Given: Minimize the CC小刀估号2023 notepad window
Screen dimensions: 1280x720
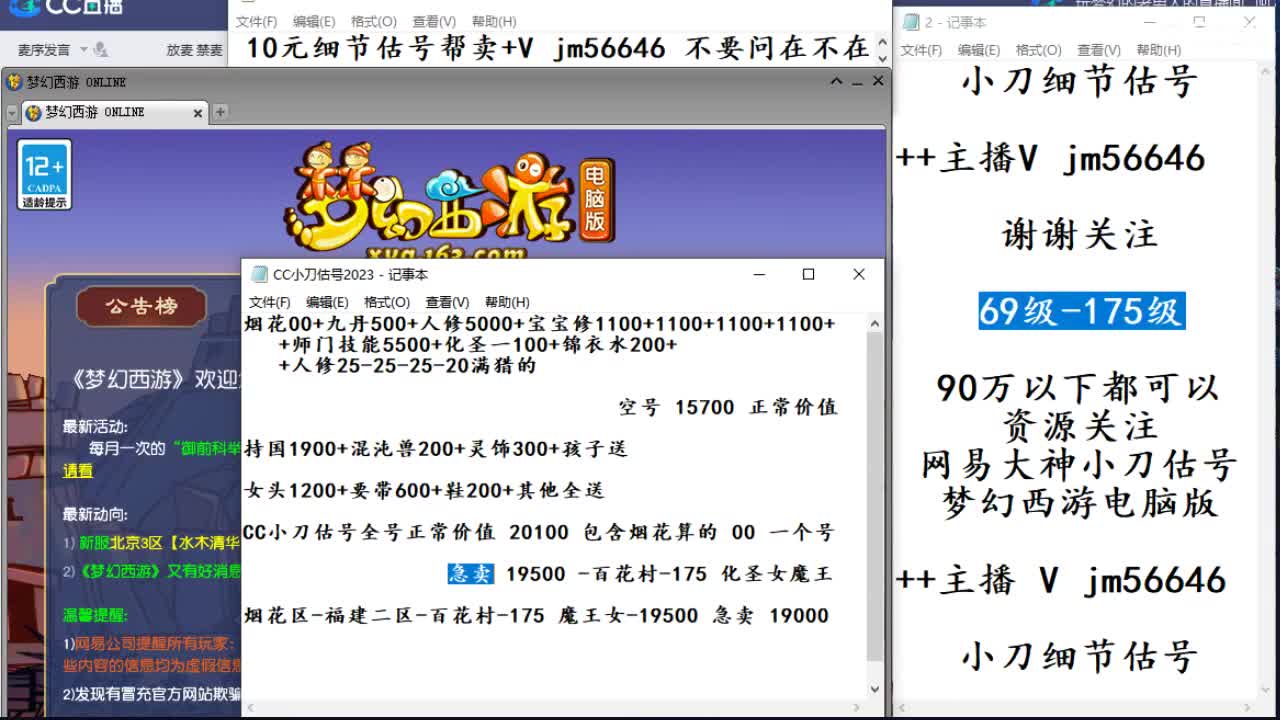Looking at the screenshot, I should click(760, 274).
